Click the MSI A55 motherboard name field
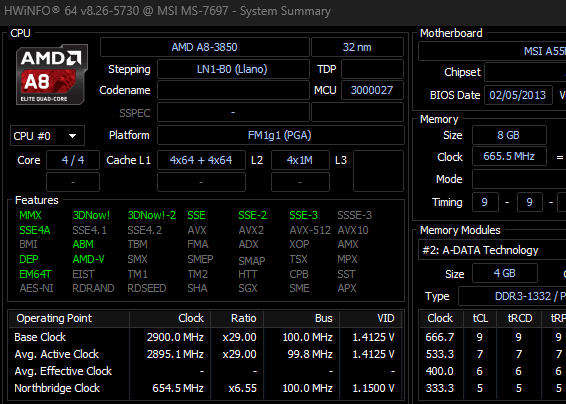566x404 pixels. pos(492,51)
